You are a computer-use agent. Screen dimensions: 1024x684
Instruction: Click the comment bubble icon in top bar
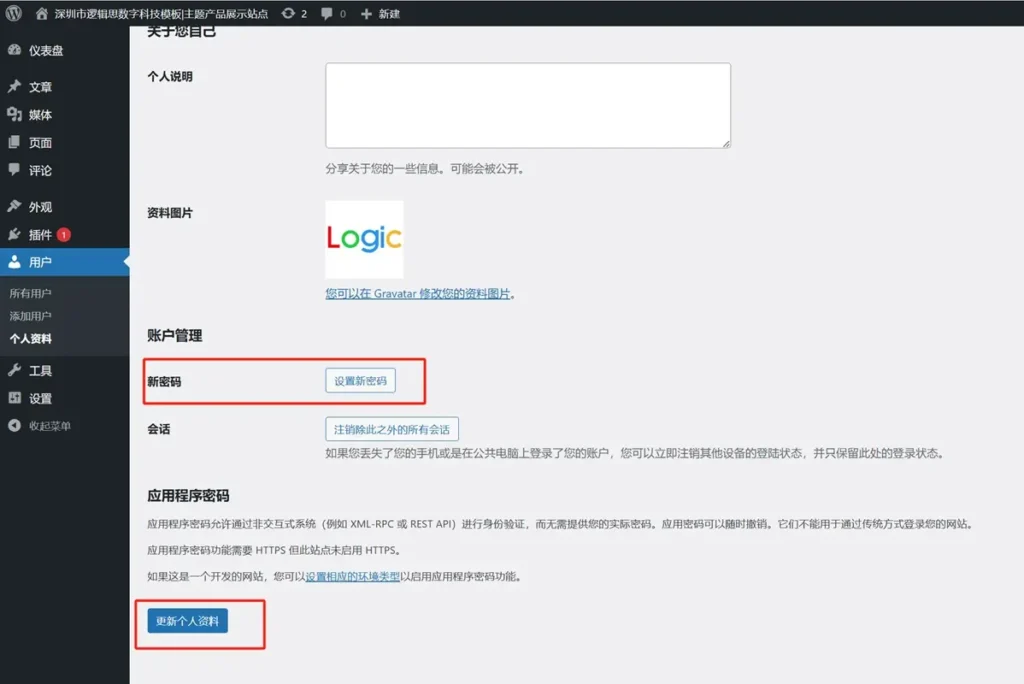(327, 14)
